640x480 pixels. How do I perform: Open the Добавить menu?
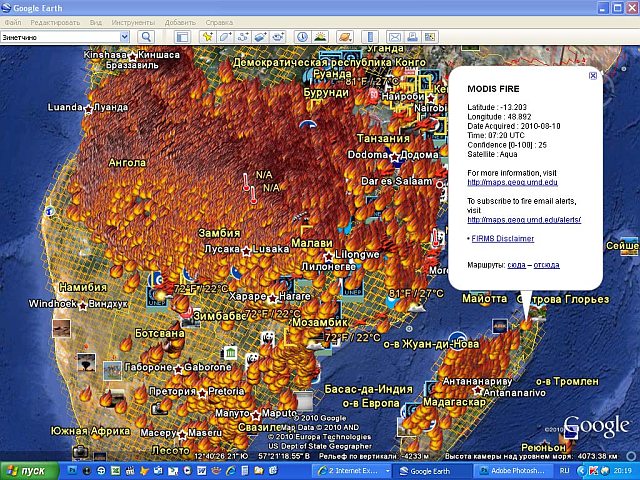180,22
